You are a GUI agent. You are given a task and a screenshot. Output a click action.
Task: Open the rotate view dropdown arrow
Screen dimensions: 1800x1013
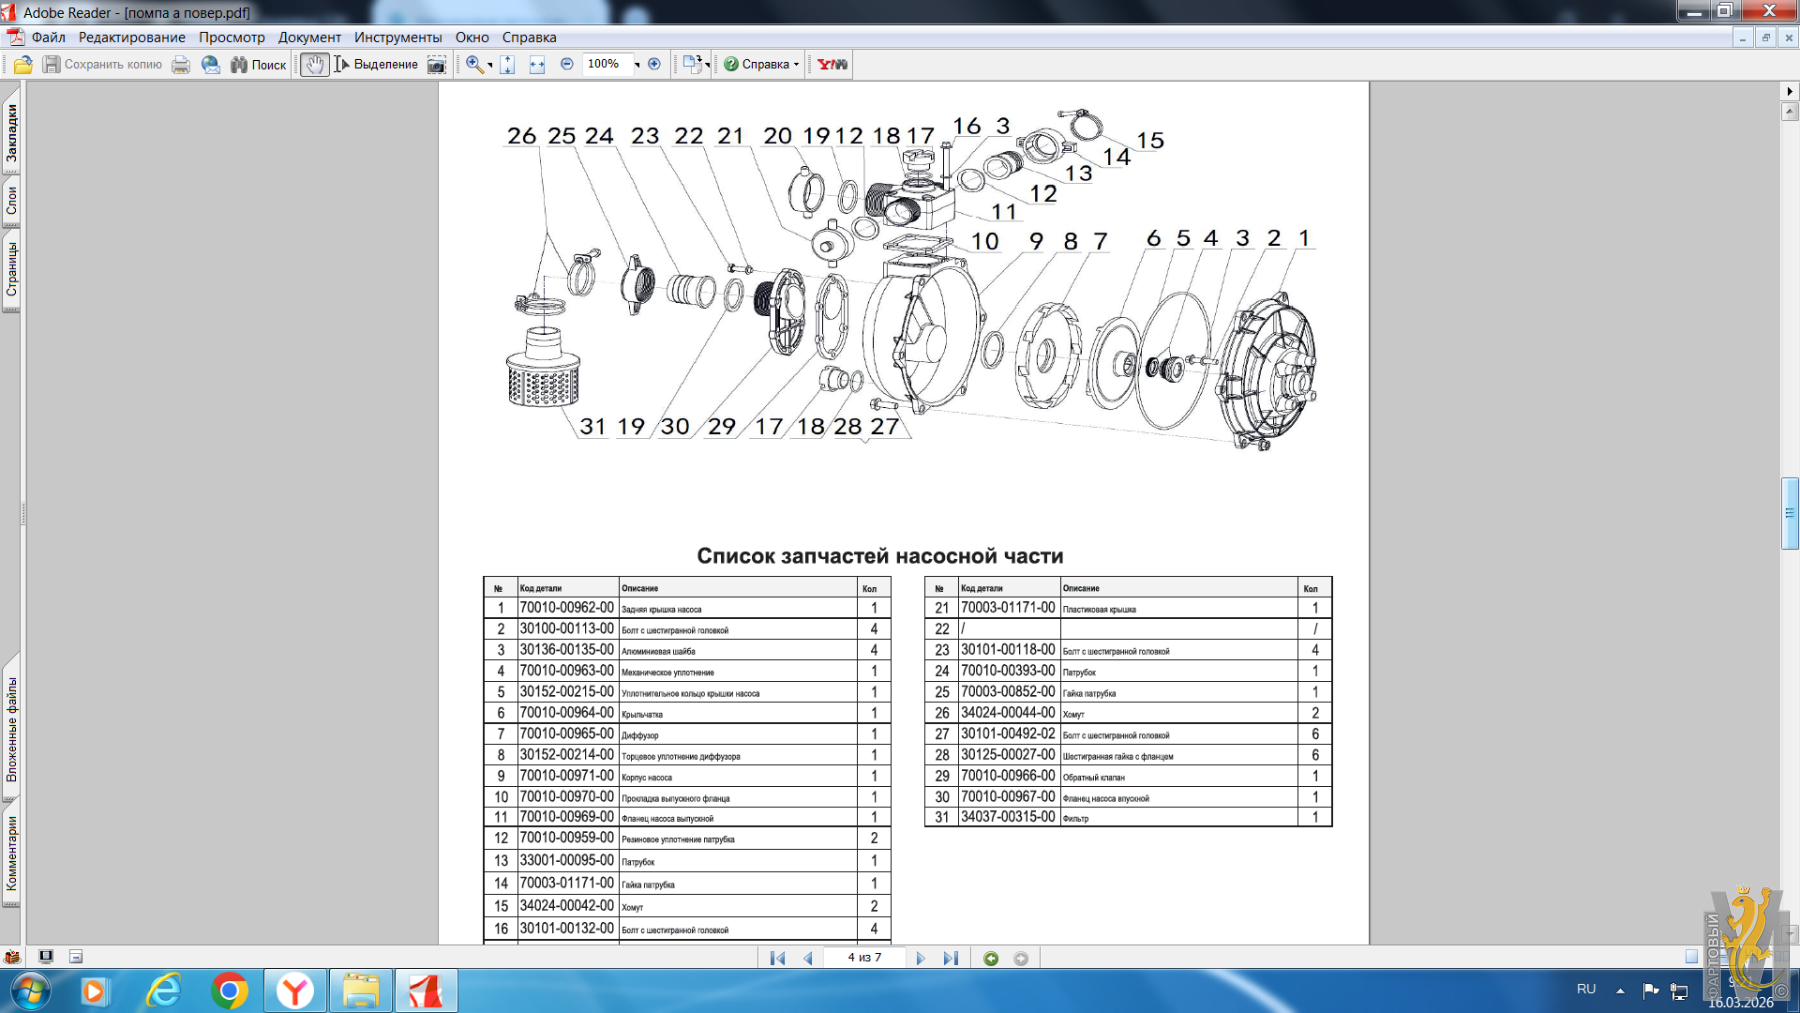[x=708, y=65]
